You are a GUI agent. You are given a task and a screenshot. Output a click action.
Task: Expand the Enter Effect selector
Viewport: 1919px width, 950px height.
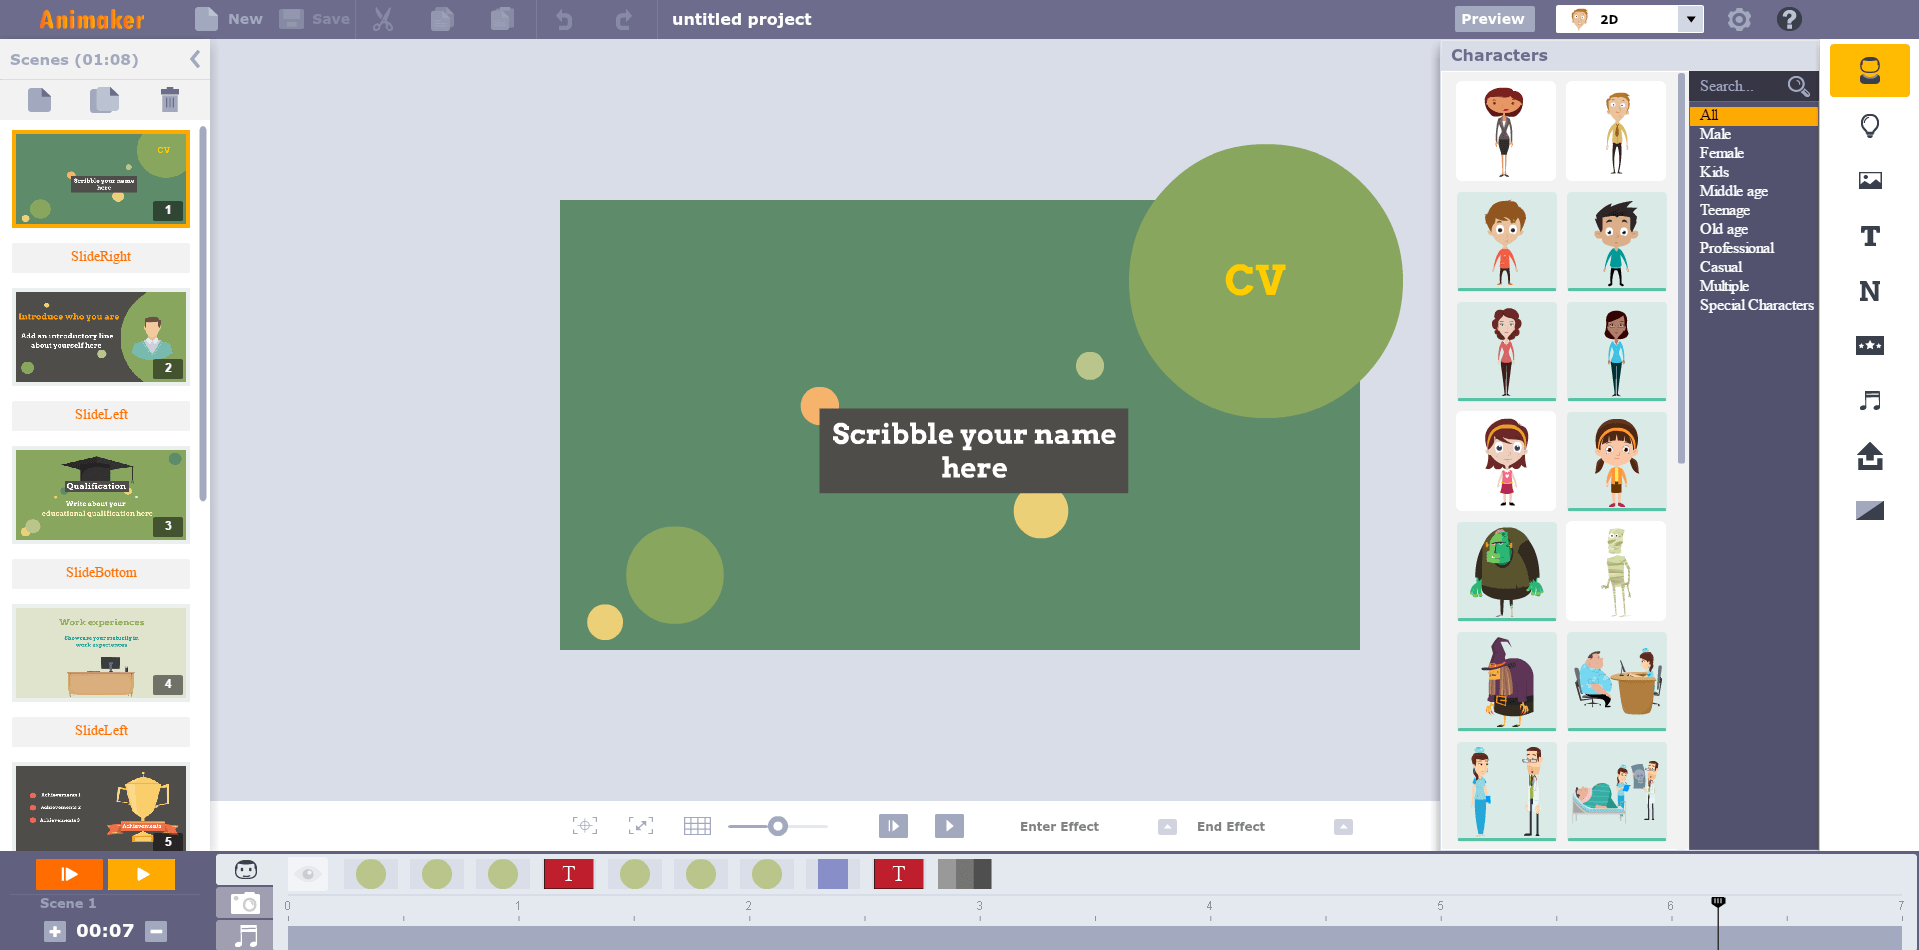point(1166,827)
